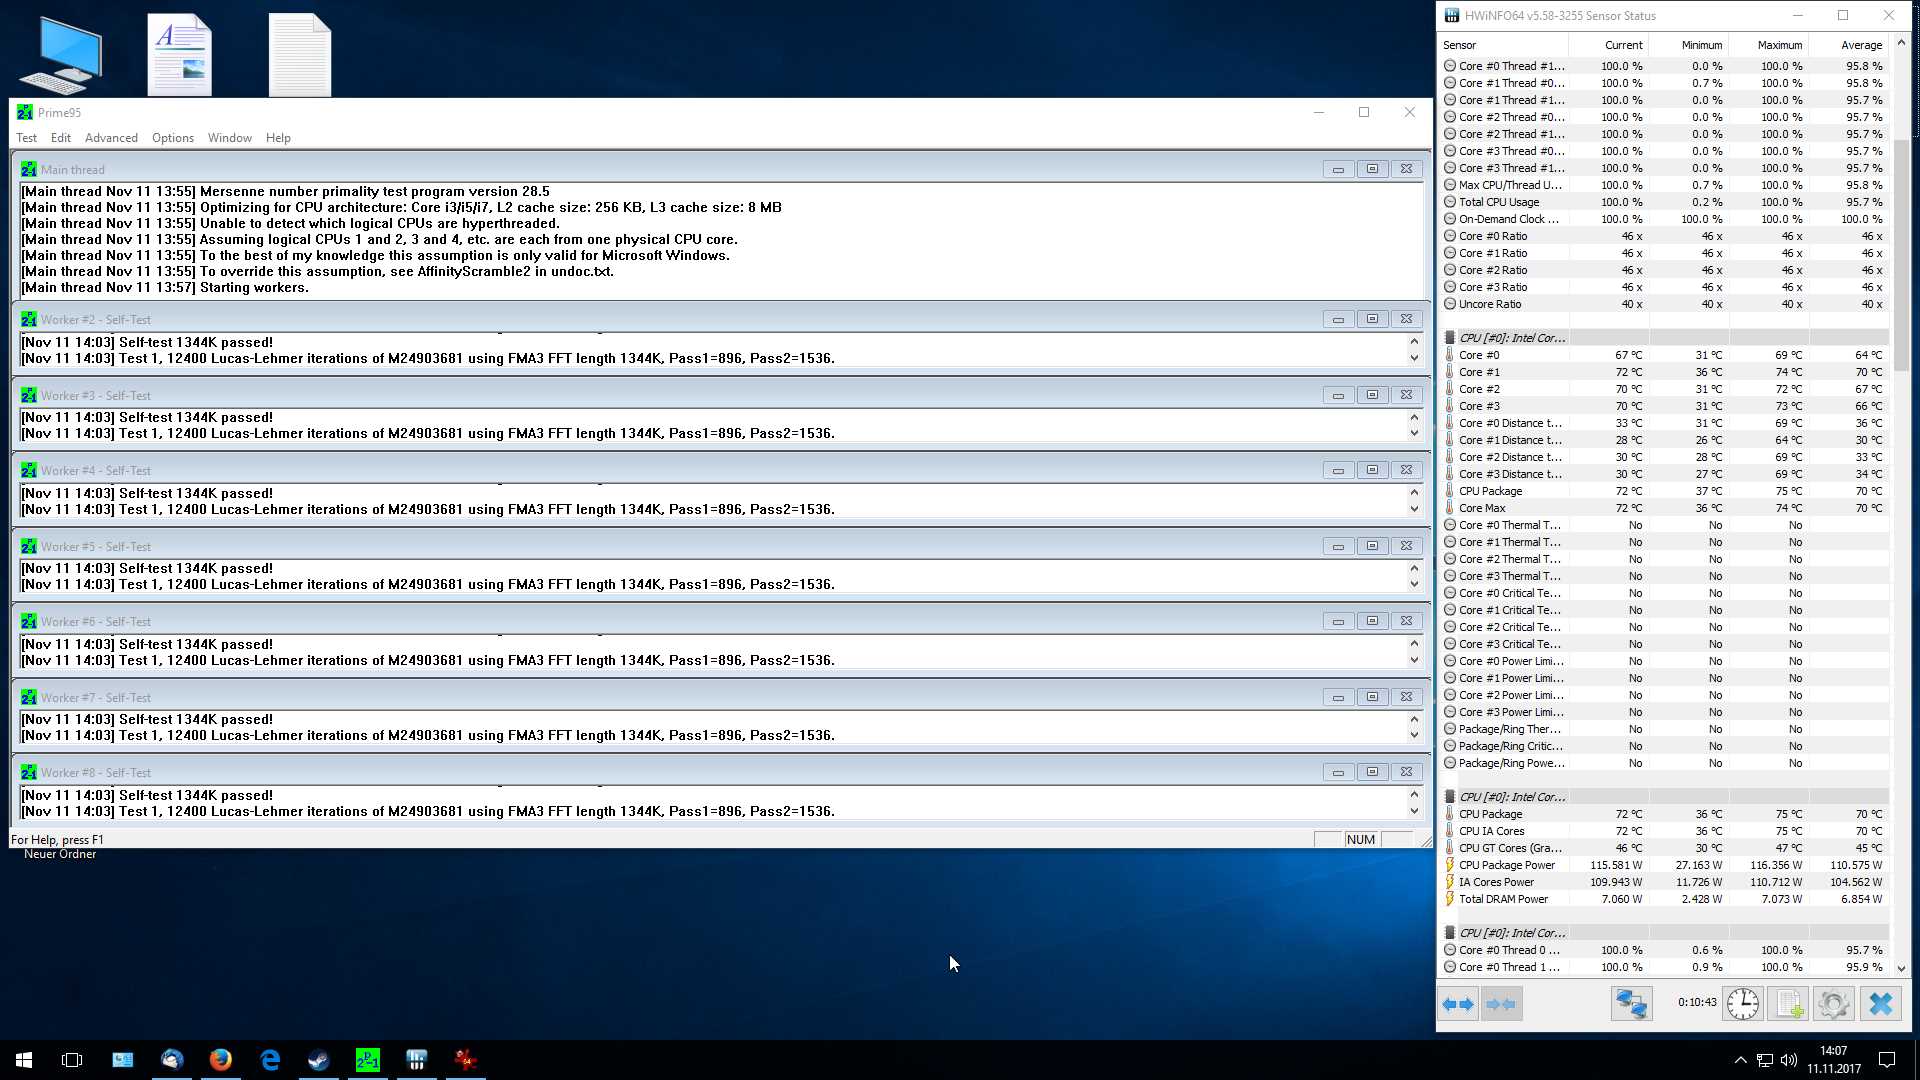Close sensor status with blue X button
The image size is (1920, 1080).
click(1880, 1003)
